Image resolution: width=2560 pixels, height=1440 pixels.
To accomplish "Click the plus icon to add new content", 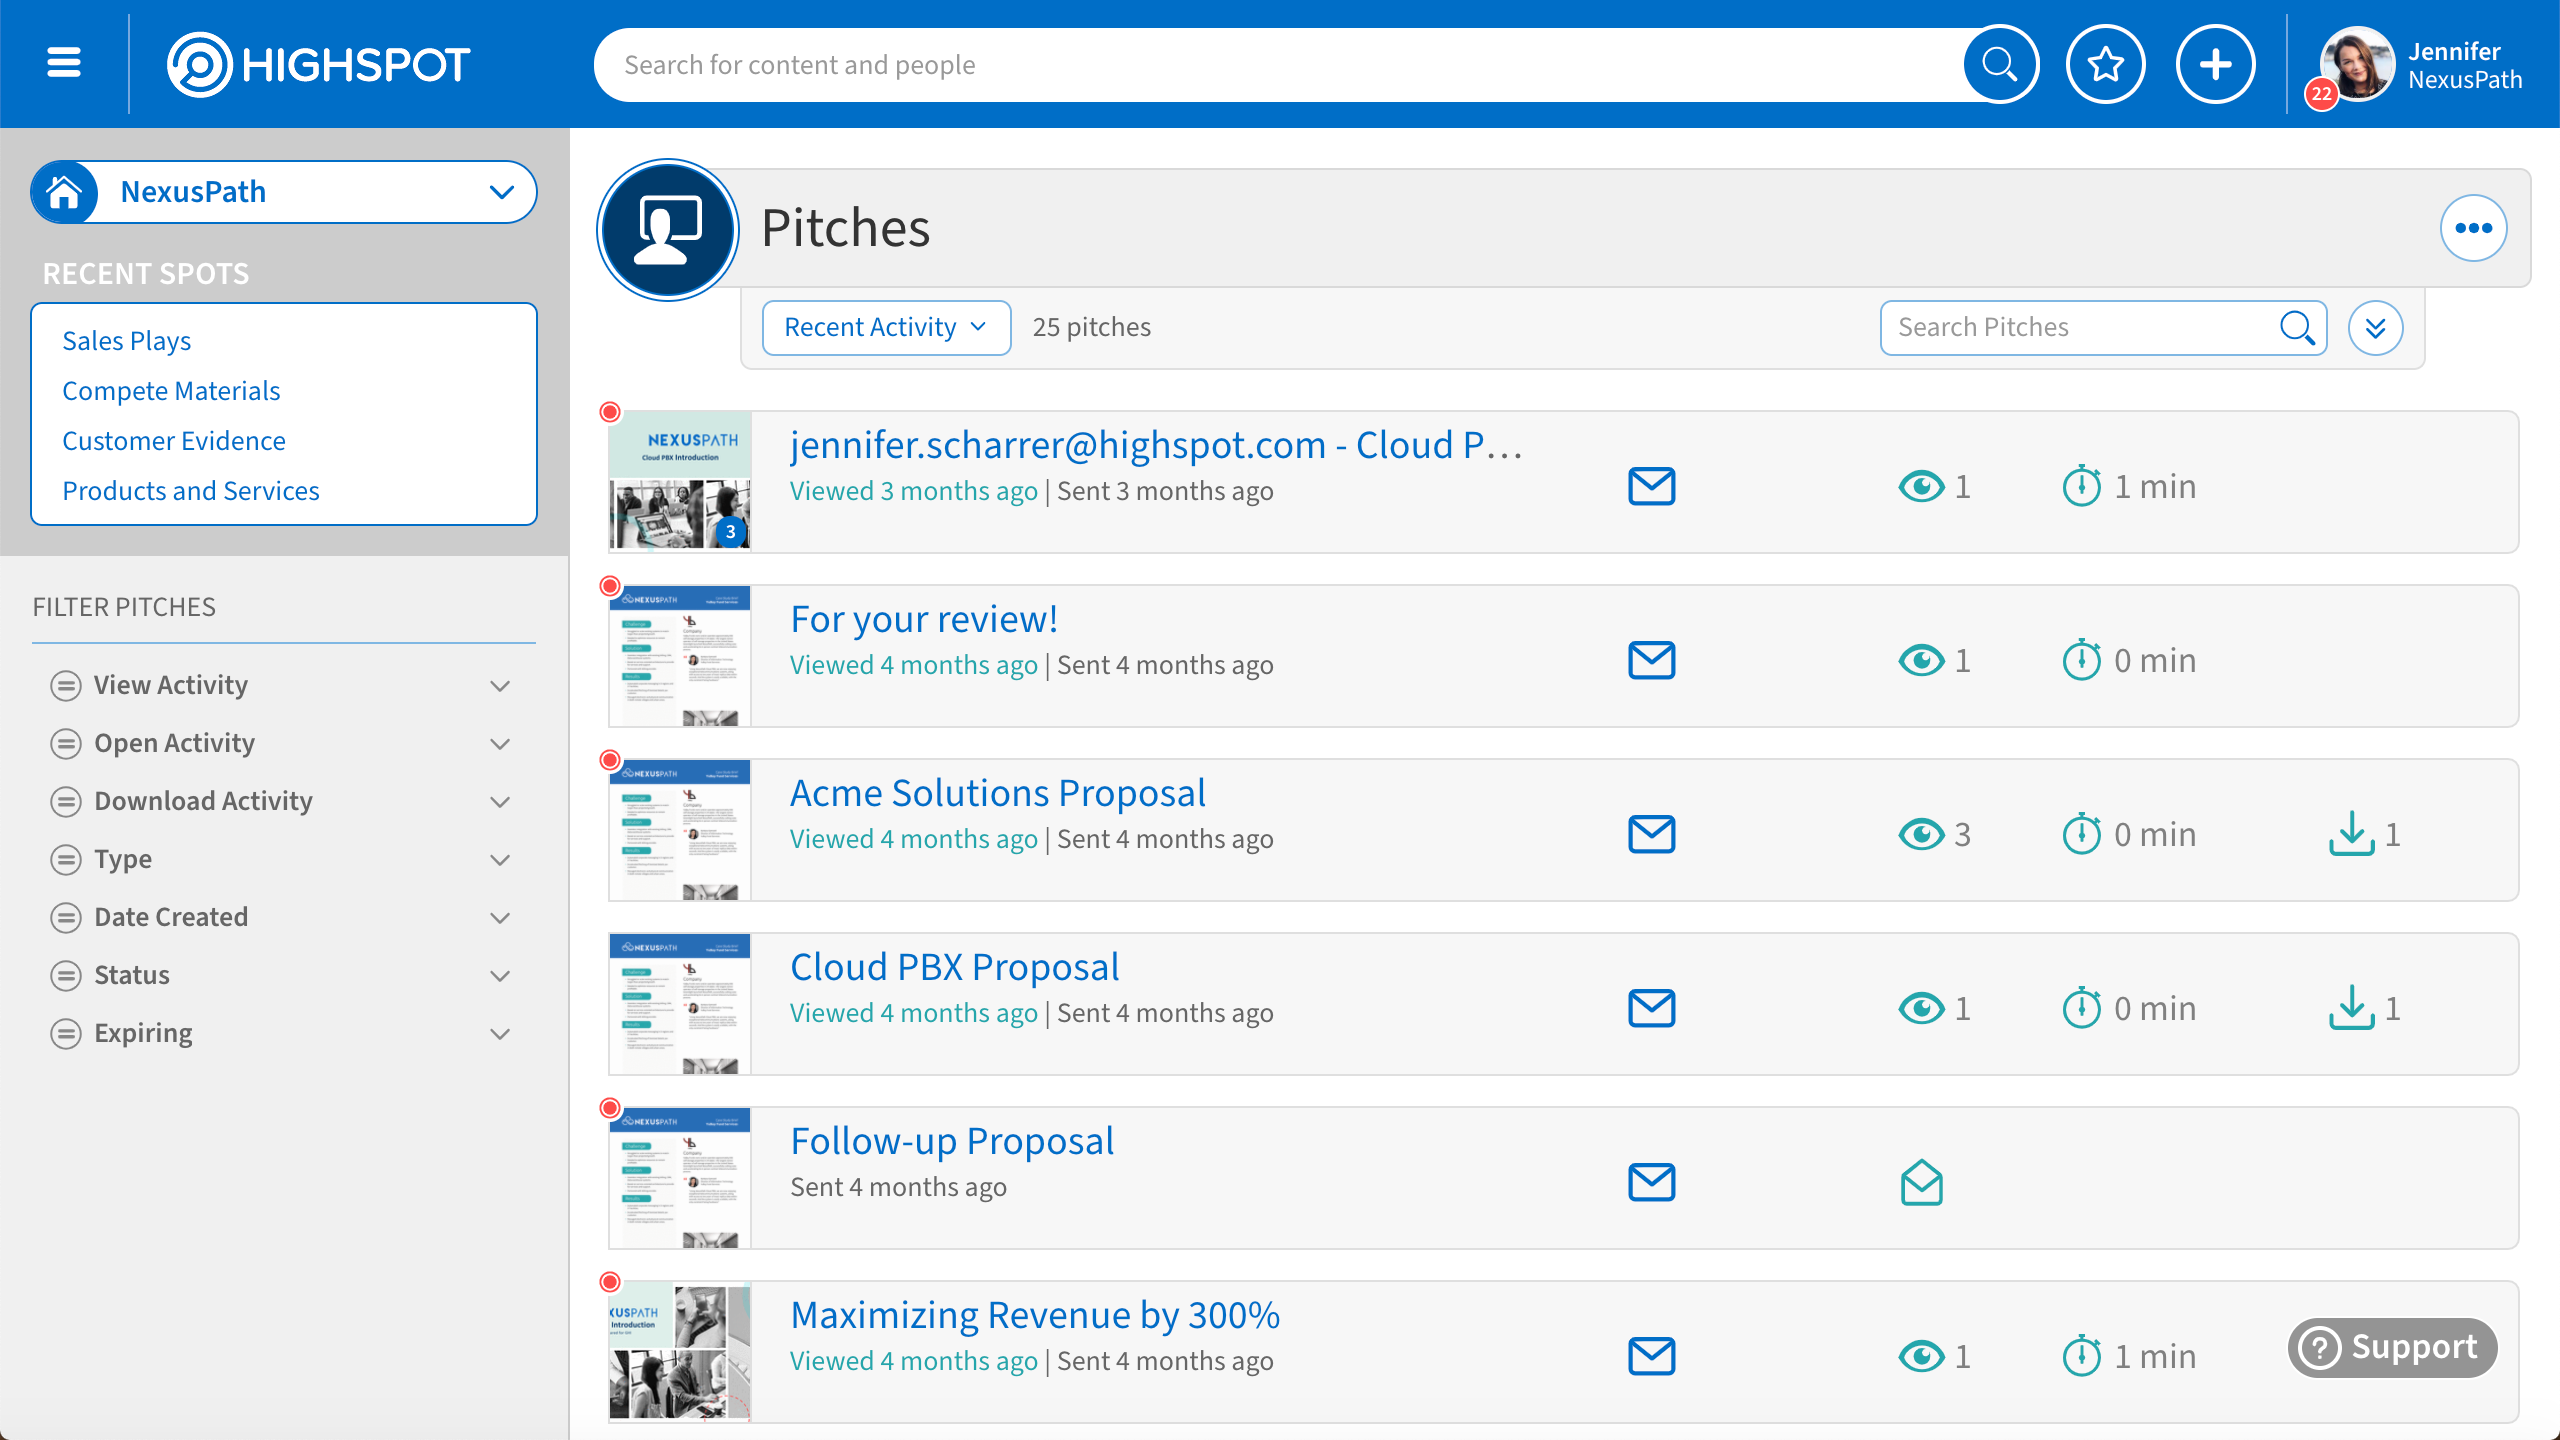I will (2214, 63).
